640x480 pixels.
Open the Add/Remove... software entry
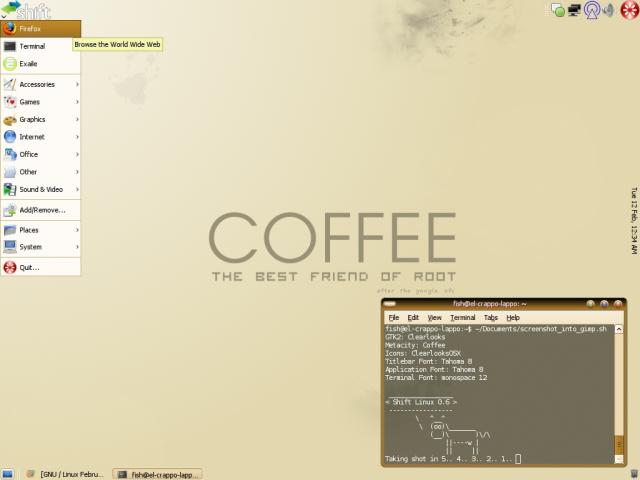[40, 210]
